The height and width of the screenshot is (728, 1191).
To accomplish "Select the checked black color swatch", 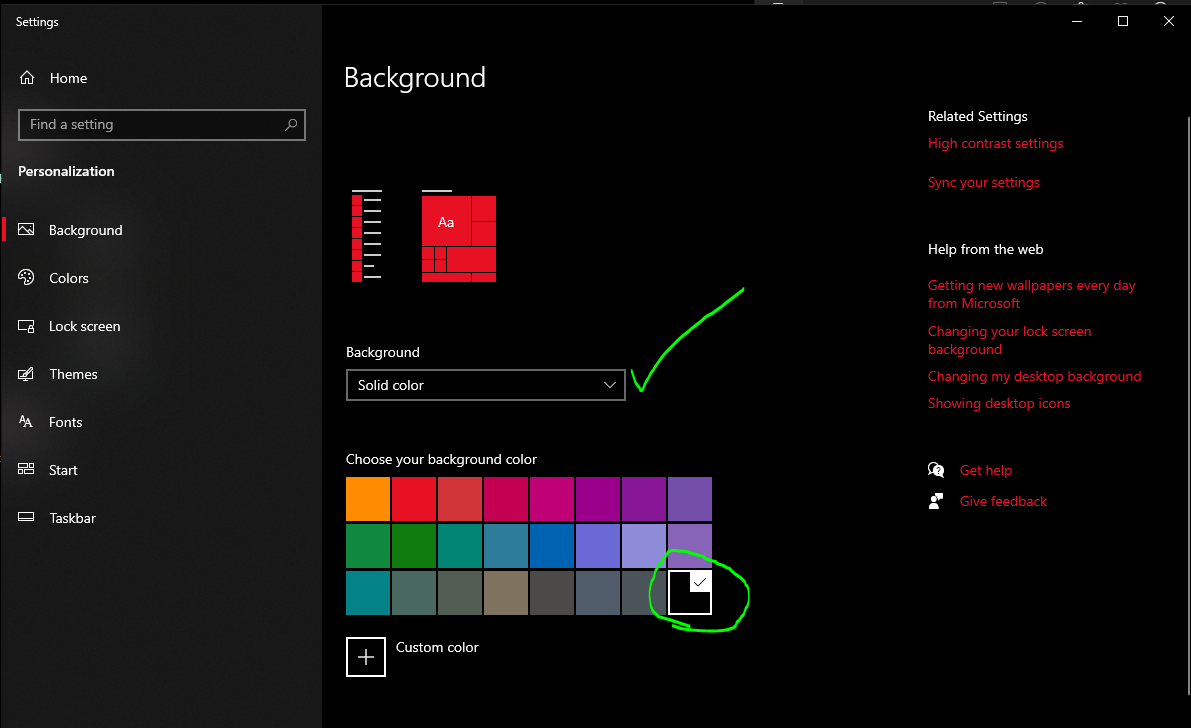I will coord(689,593).
